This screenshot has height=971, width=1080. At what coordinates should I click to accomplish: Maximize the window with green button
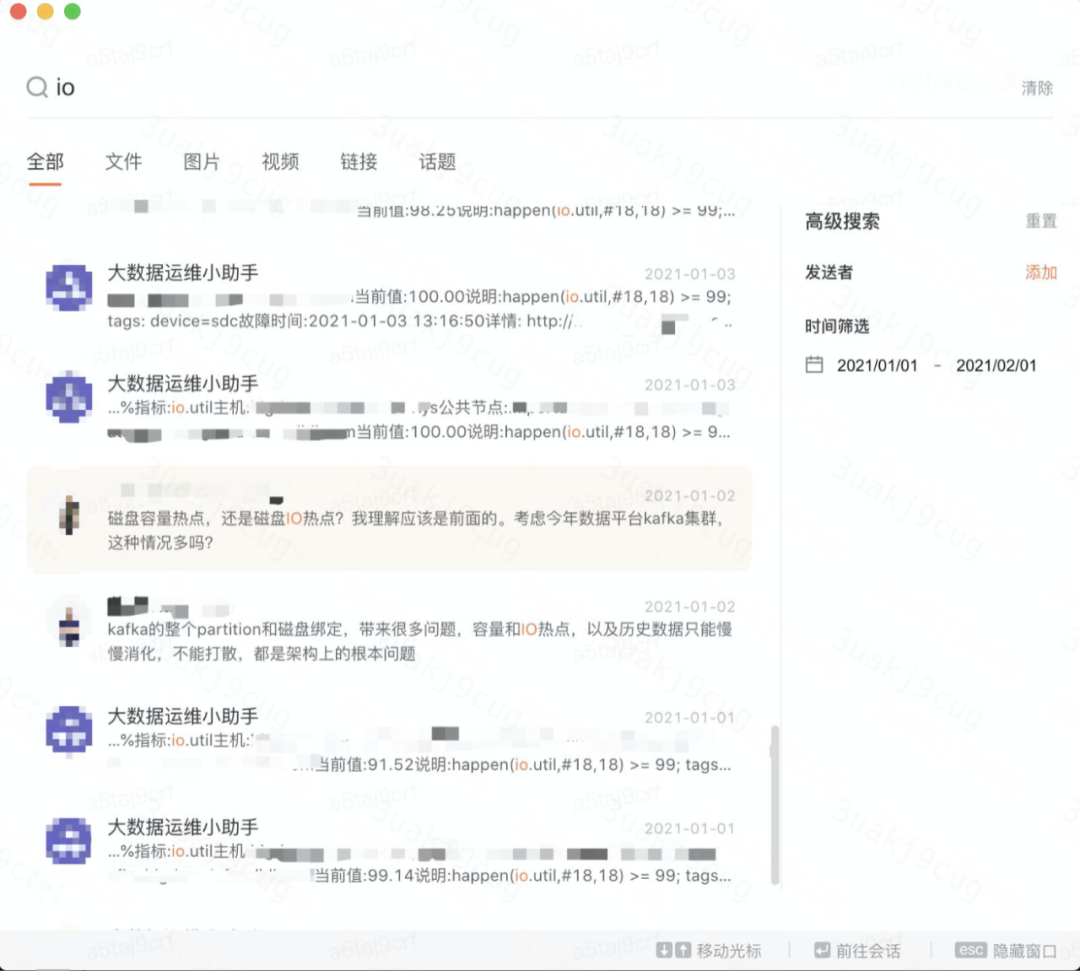click(x=72, y=11)
